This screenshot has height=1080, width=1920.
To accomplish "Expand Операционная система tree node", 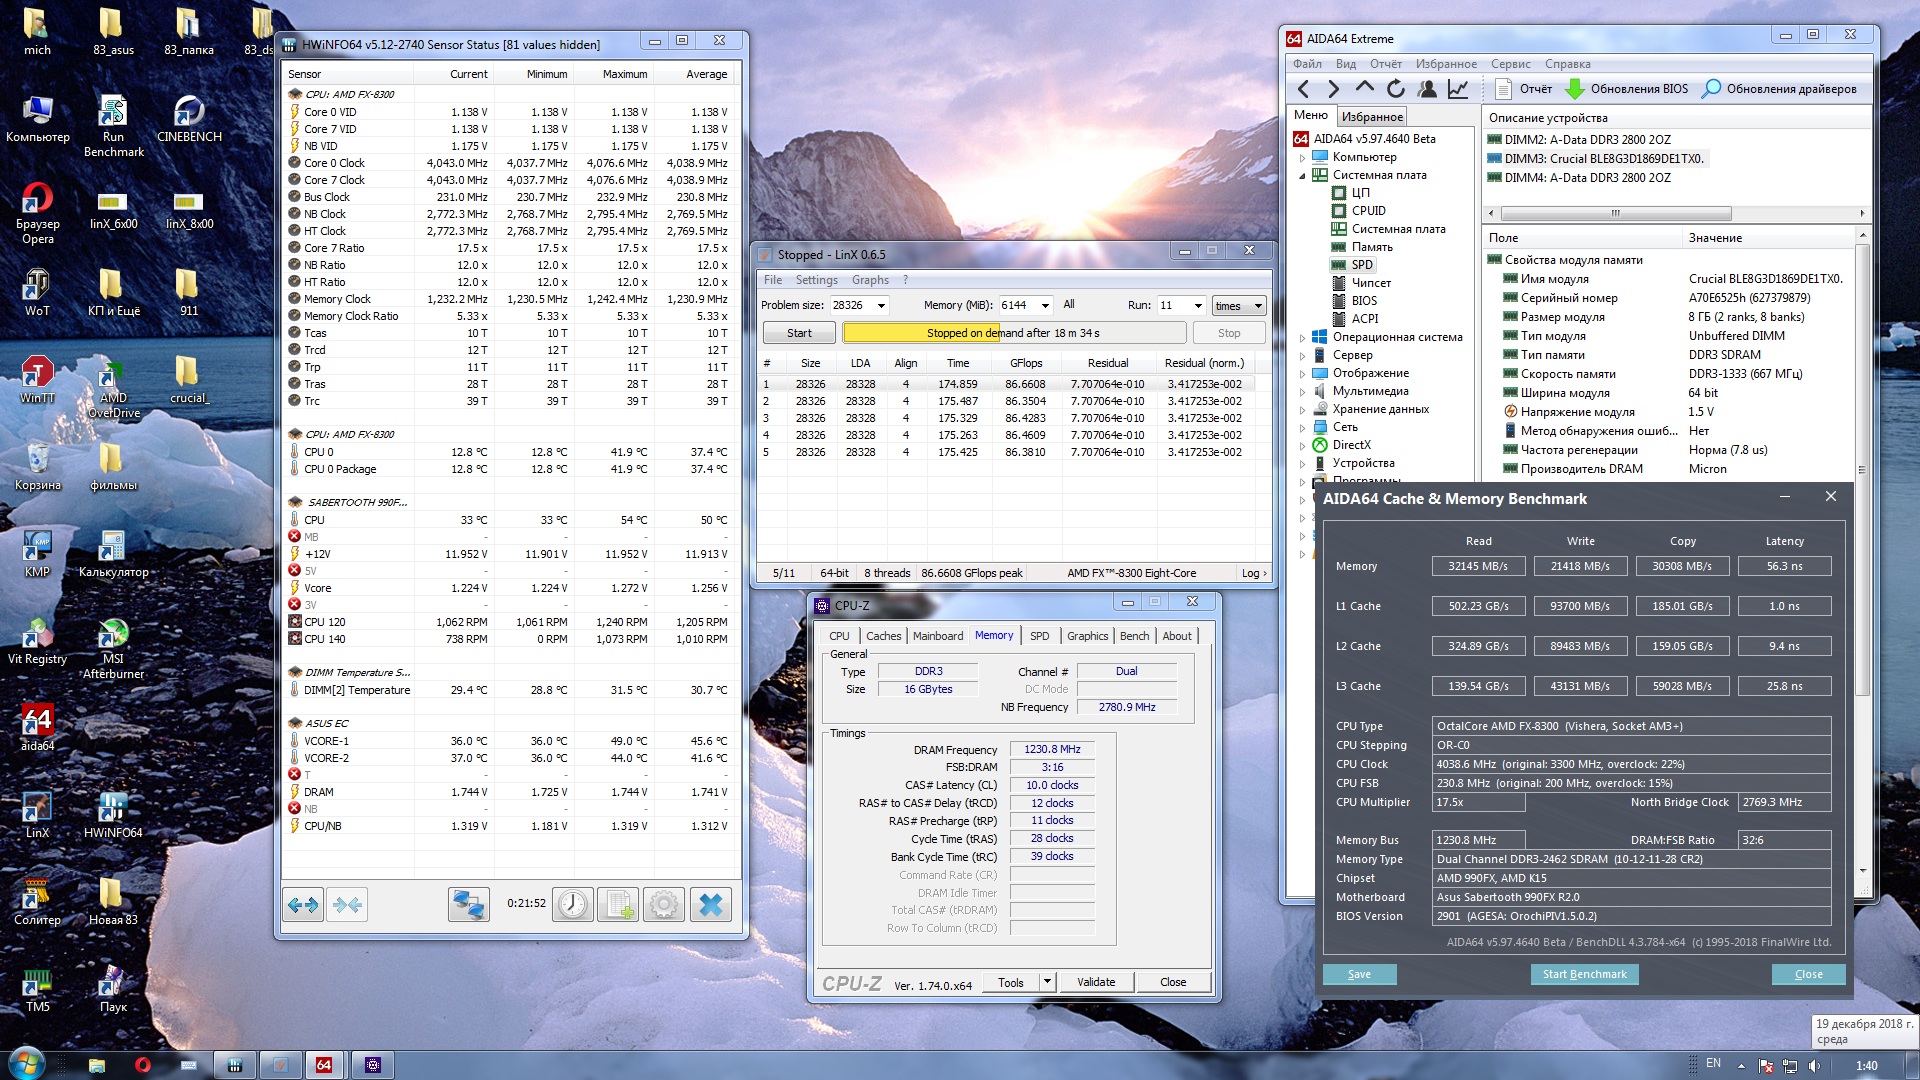I will pos(1302,338).
